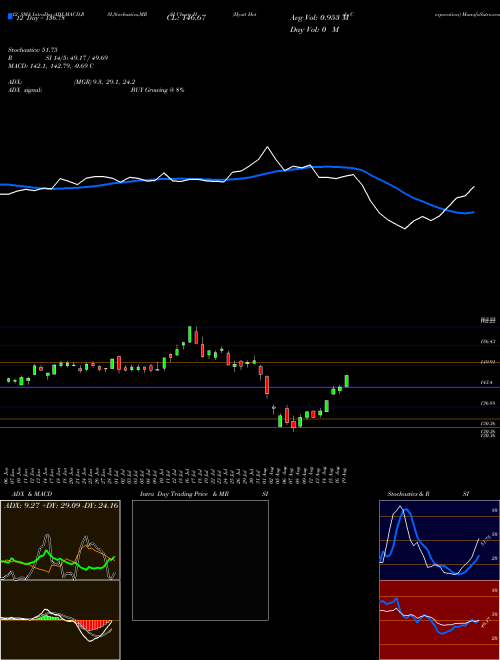500x660 pixels.
Task: Click the CL: 146.67 closing price text
Action: 186,18
